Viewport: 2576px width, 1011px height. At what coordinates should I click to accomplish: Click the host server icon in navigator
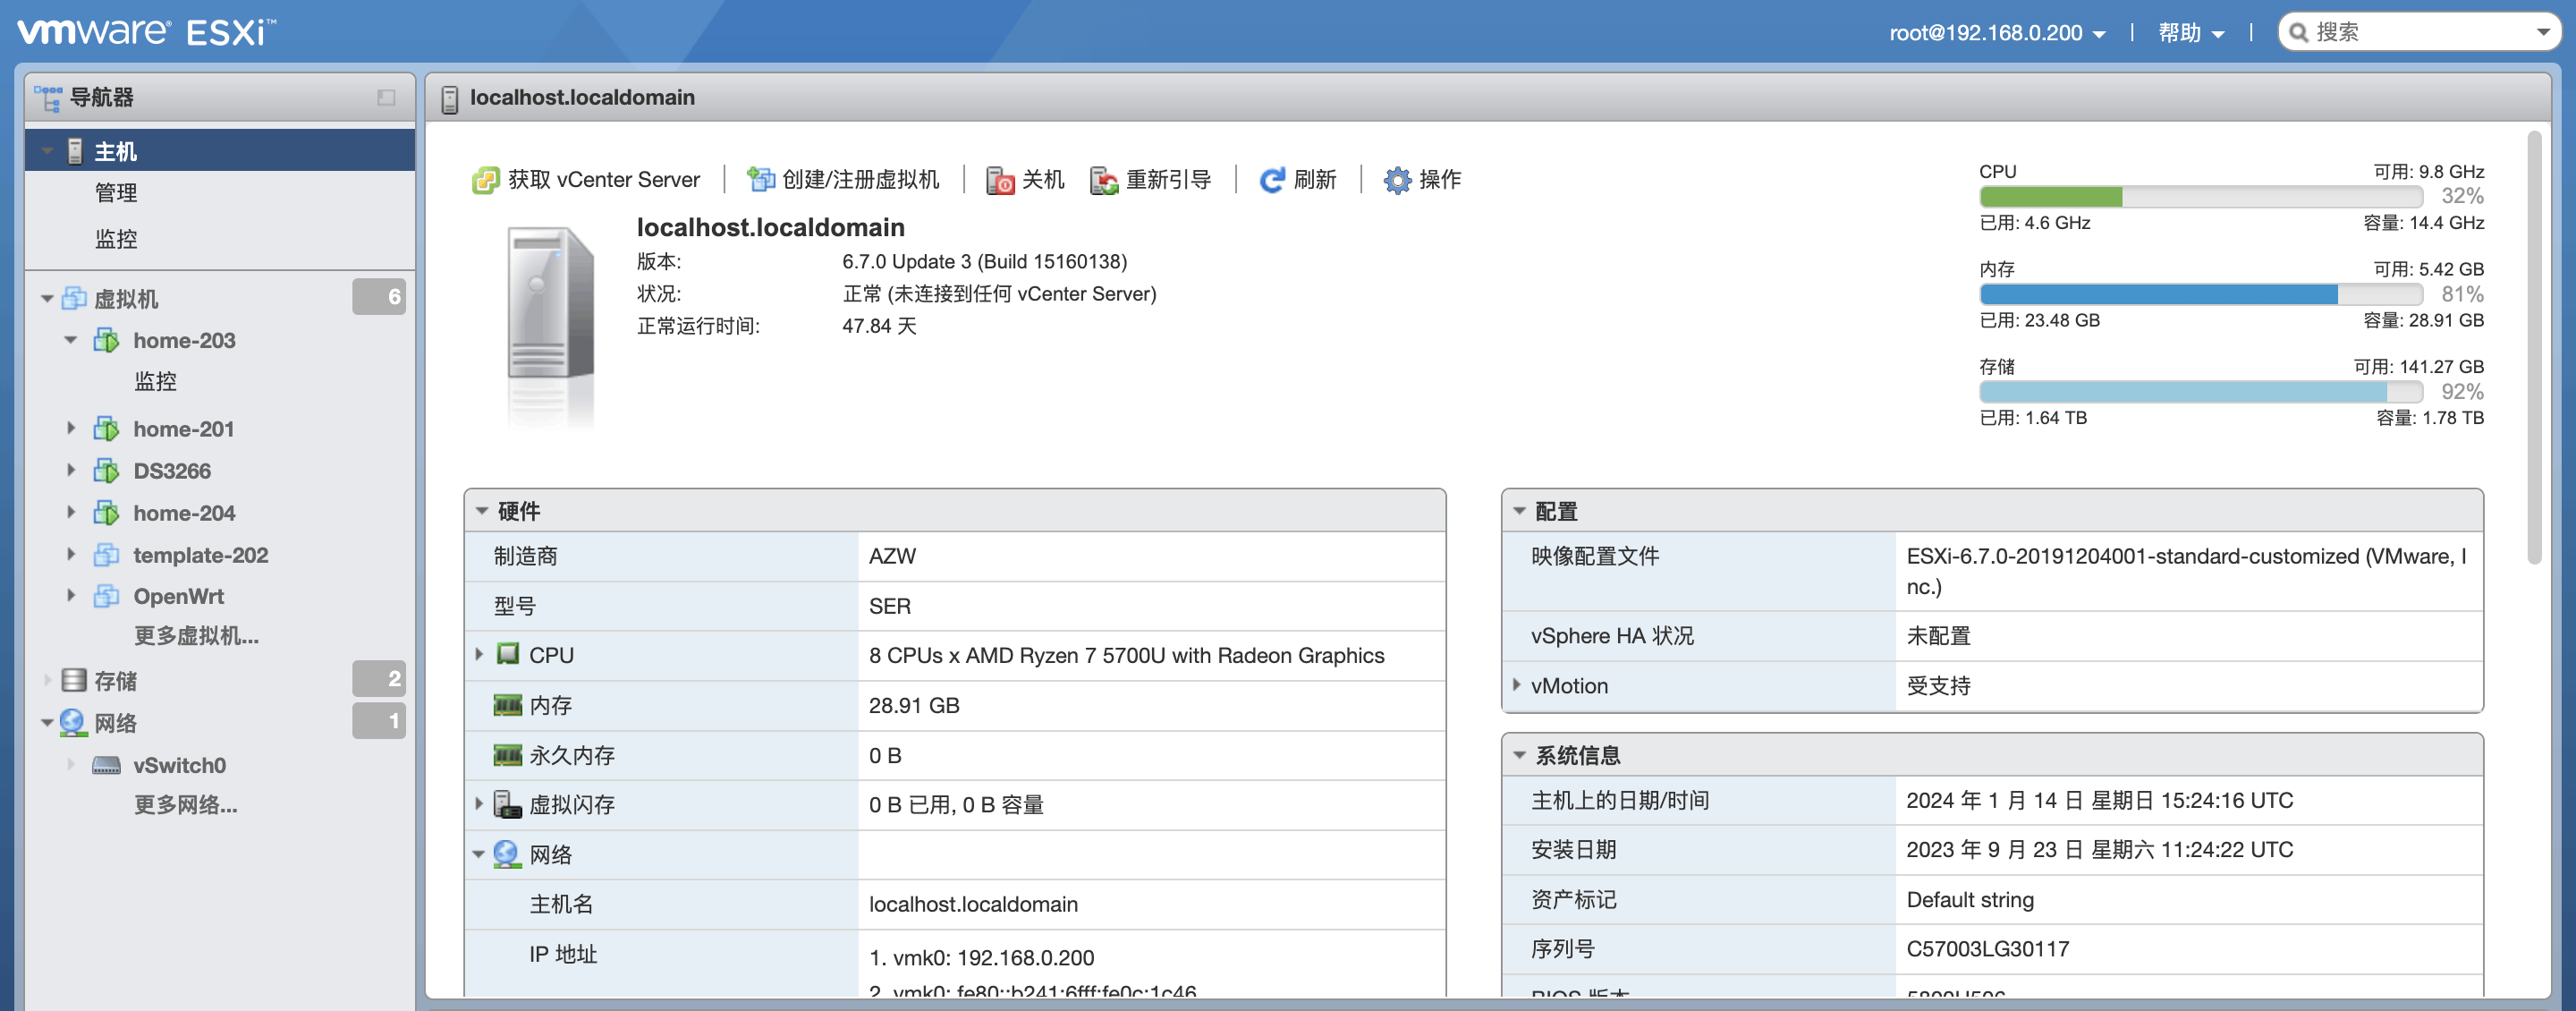pyautogui.click(x=75, y=151)
